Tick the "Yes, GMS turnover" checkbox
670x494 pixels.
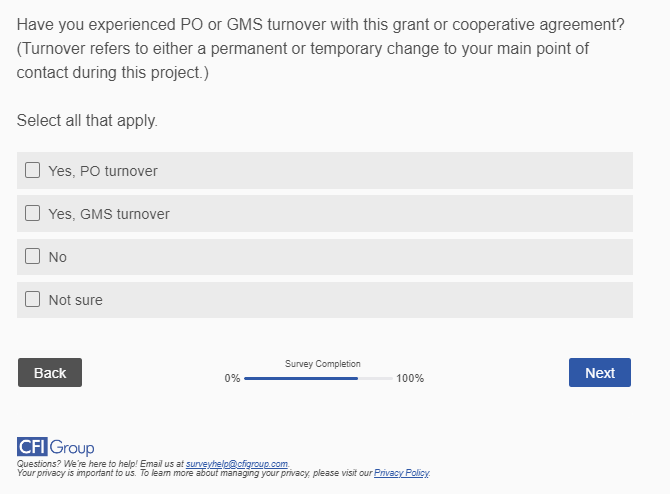33,214
